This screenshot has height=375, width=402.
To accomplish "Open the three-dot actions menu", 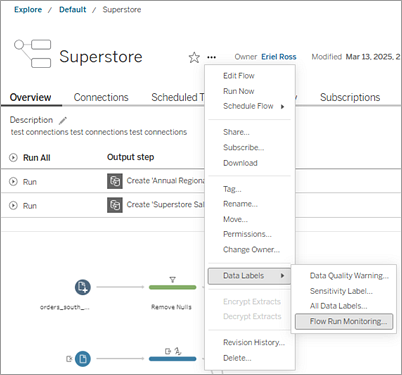I will point(211,57).
